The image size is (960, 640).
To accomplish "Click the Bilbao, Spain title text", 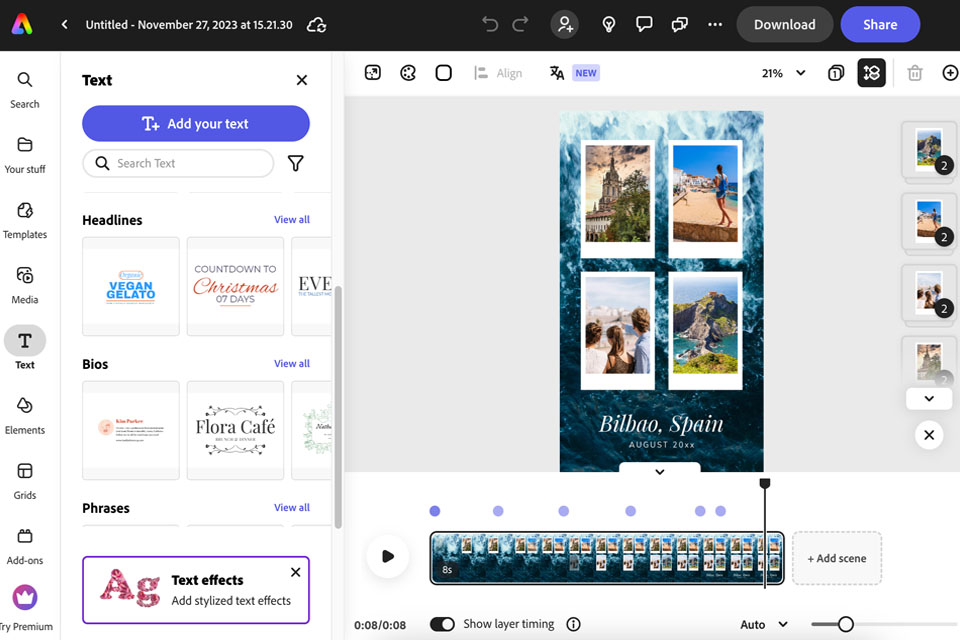I will tap(661, 424).
